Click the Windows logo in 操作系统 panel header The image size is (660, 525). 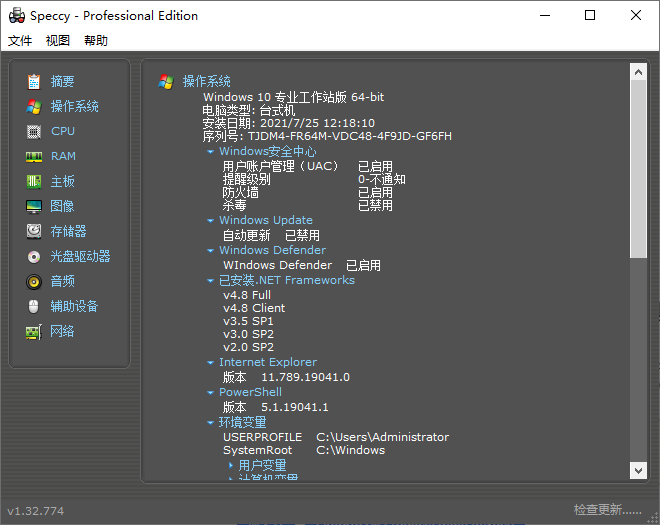tap(166, 82)
